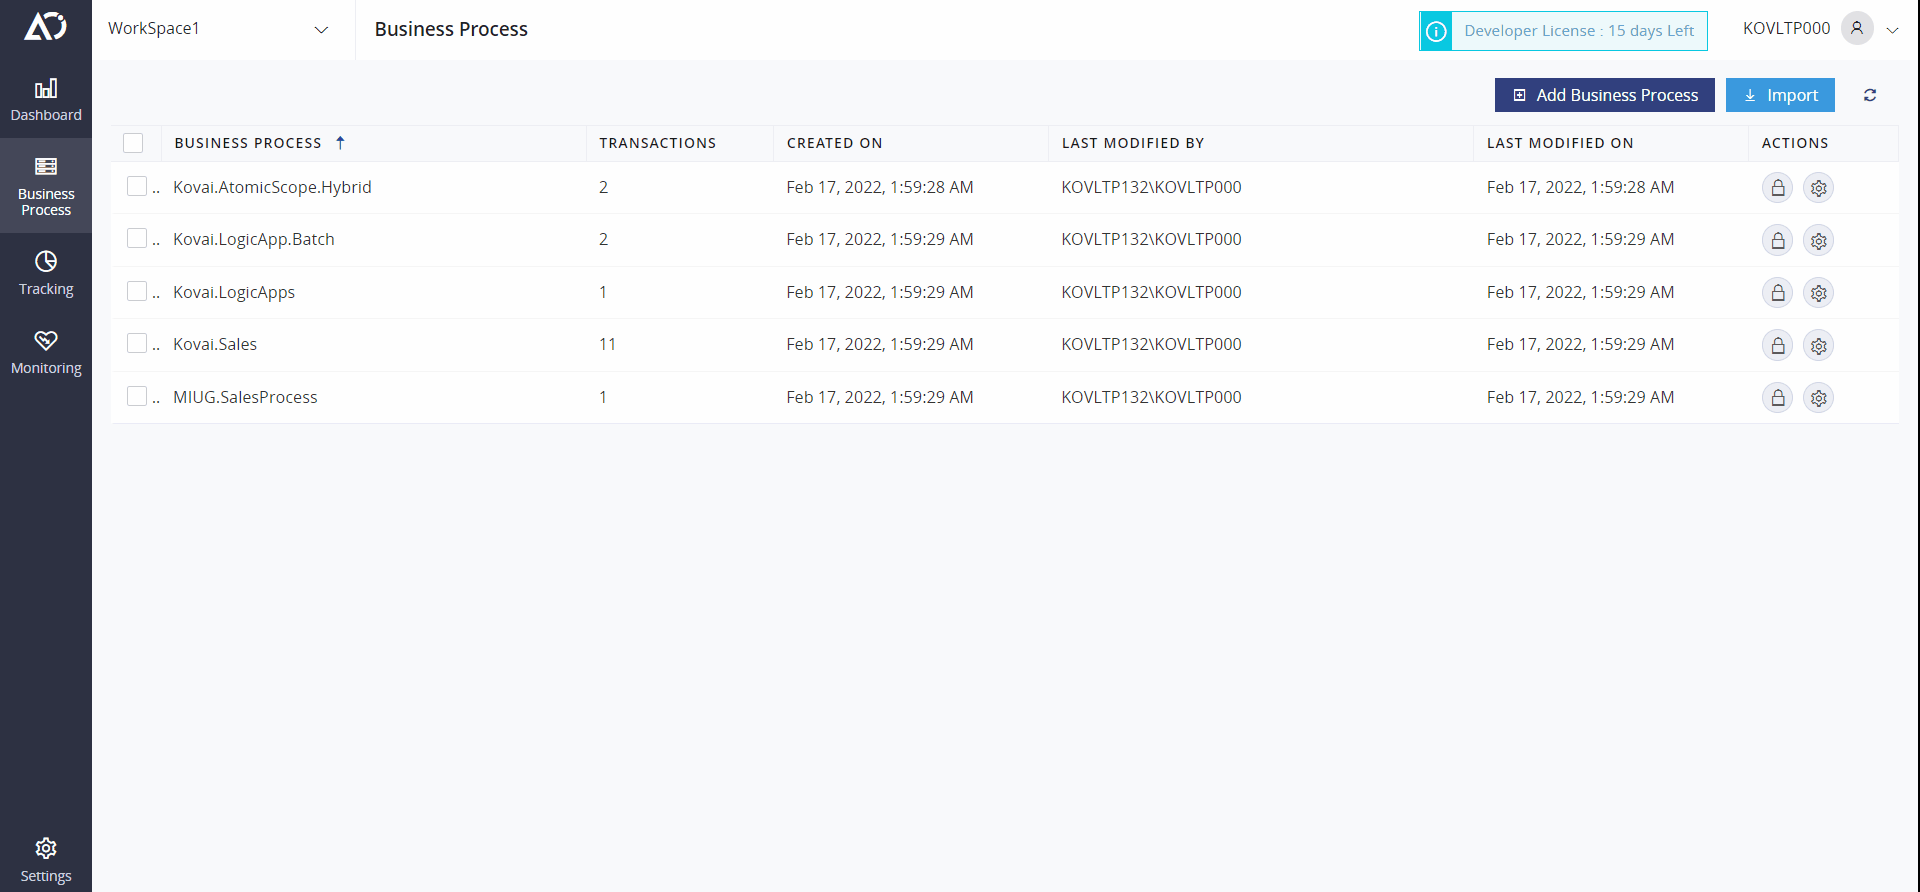Open gear settings for MIUG.SalesProcess

point(1818,398)
